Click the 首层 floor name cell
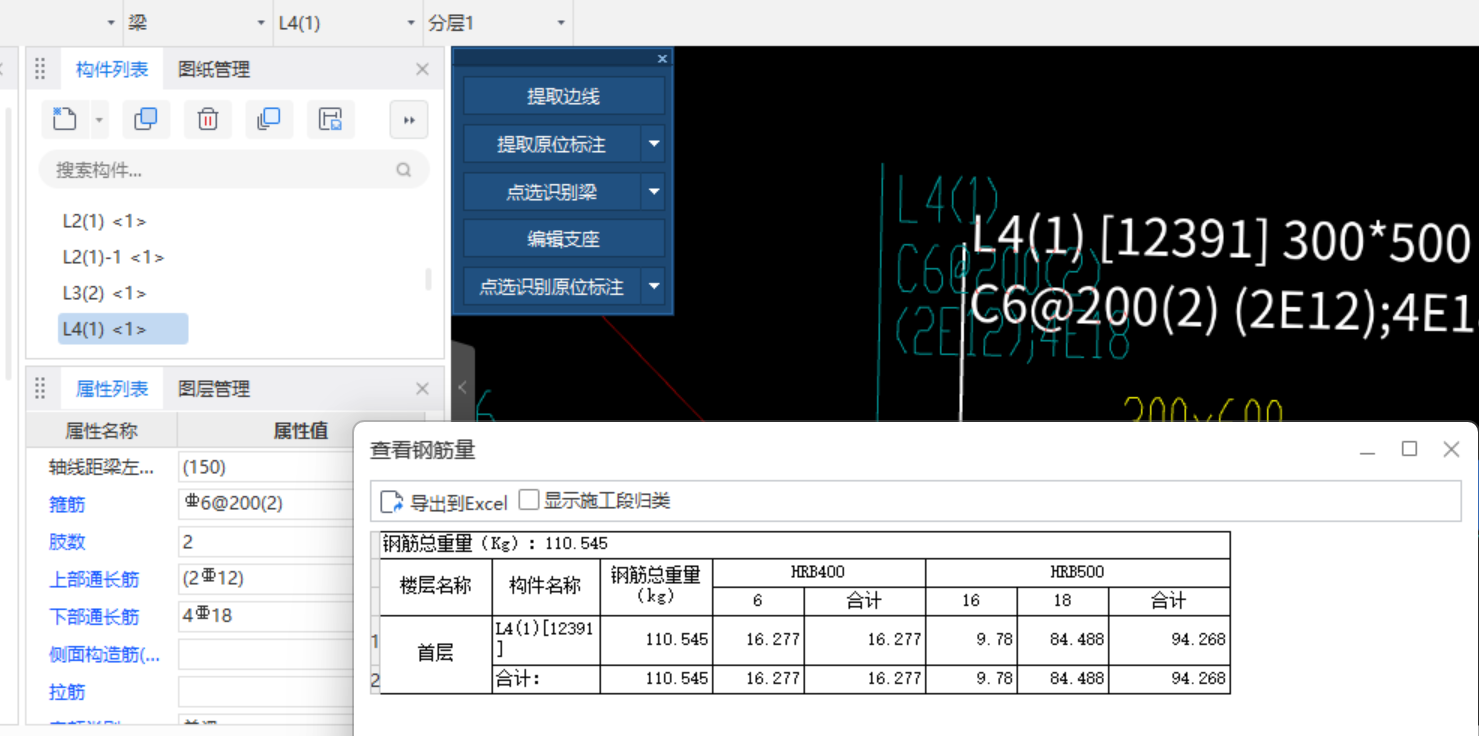Image resolution: width=1479 pixels, height=736 pixels. click(x=436, y=653)
